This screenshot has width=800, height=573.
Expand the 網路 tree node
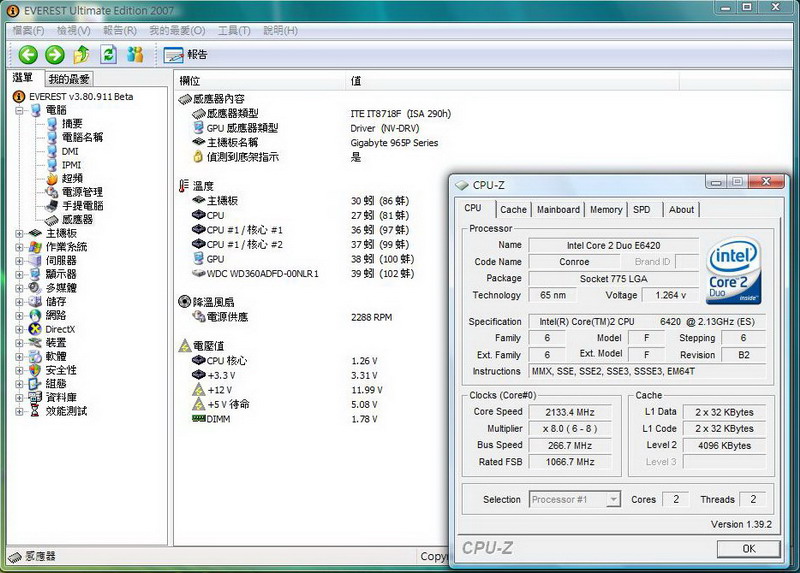click(19, 316)
